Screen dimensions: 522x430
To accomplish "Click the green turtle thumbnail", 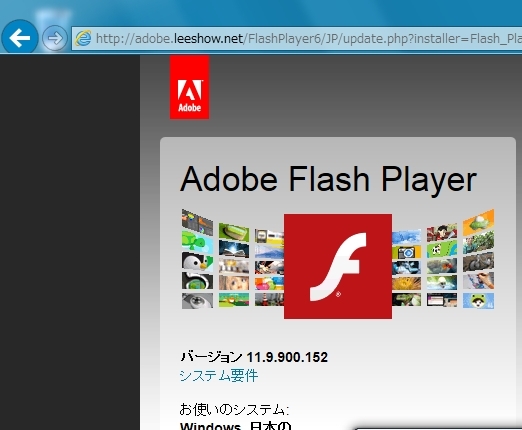I will click(x=197, y=242).
